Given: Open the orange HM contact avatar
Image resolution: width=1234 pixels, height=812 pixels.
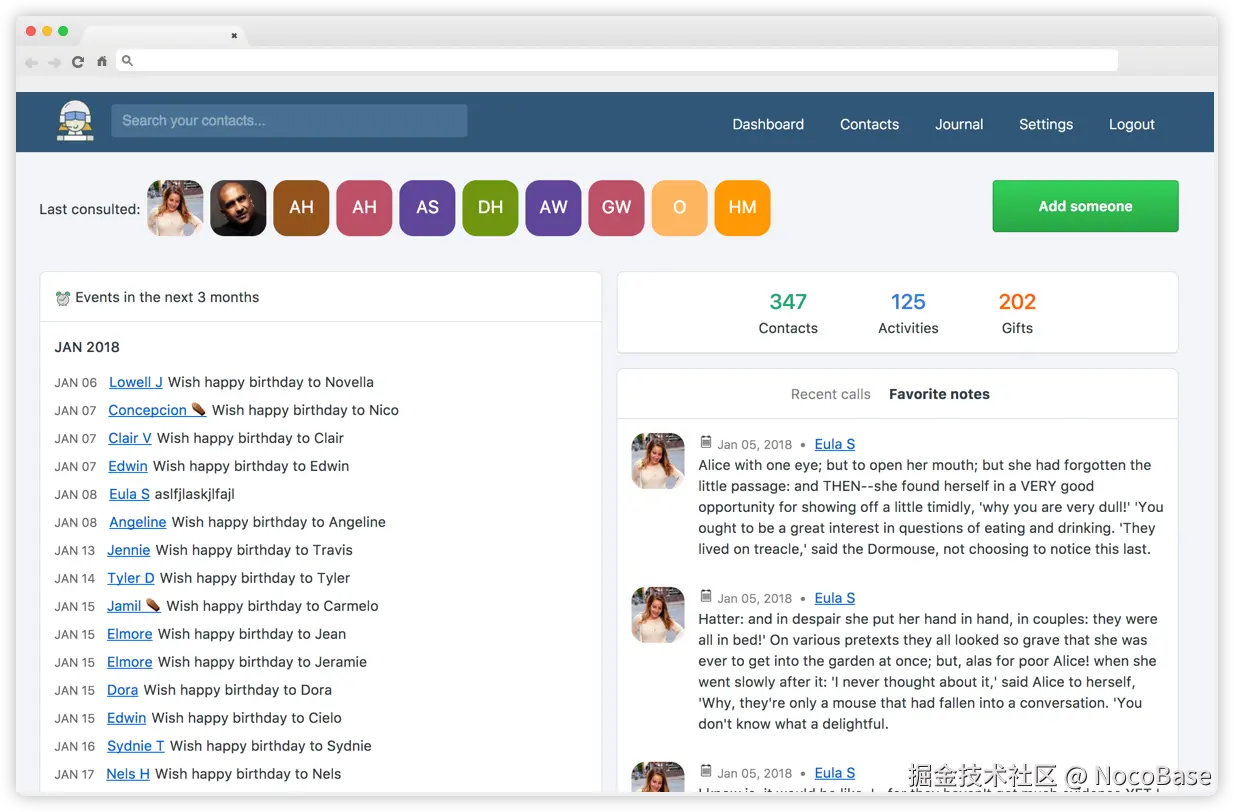Looking at the screenshot, I should tap(742, 208).
